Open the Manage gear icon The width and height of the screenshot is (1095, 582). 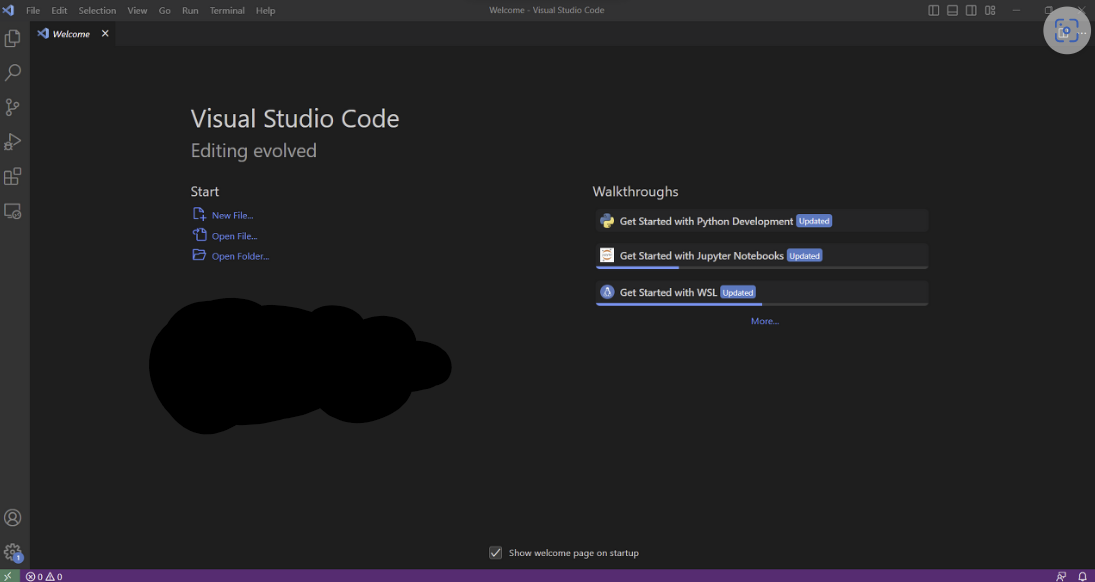pyautogui.click(x=13, y=552)
